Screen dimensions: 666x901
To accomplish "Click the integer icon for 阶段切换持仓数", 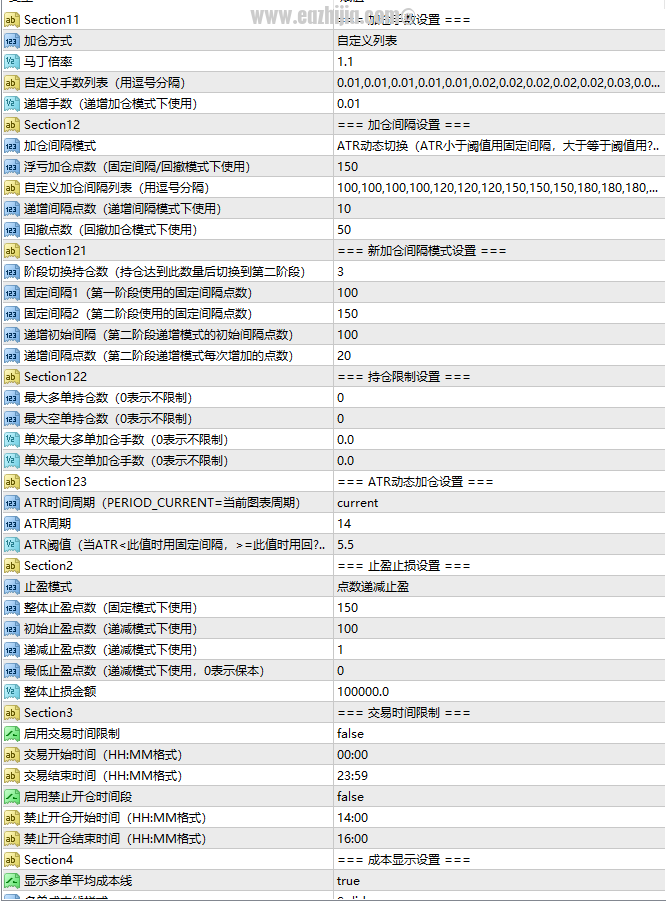I will (11, 272).
